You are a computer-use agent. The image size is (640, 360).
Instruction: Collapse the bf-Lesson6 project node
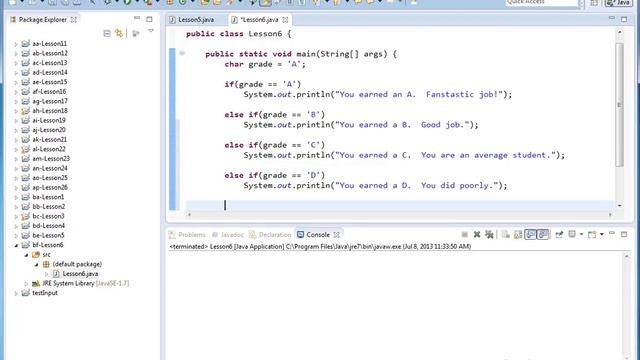coord(16,245)
